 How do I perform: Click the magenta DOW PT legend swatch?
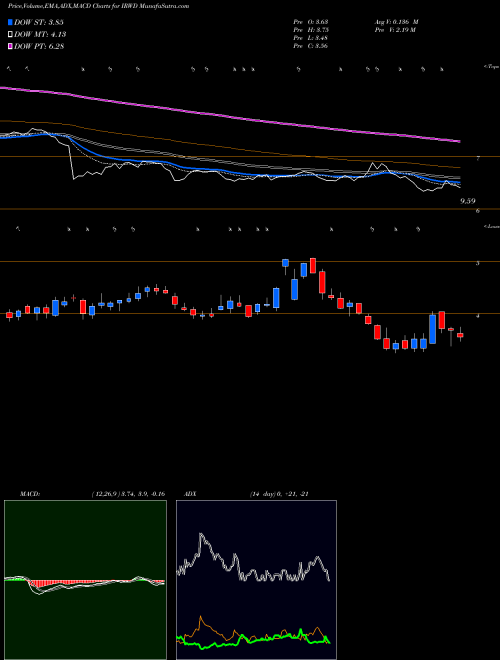click(x=10, y=46)
